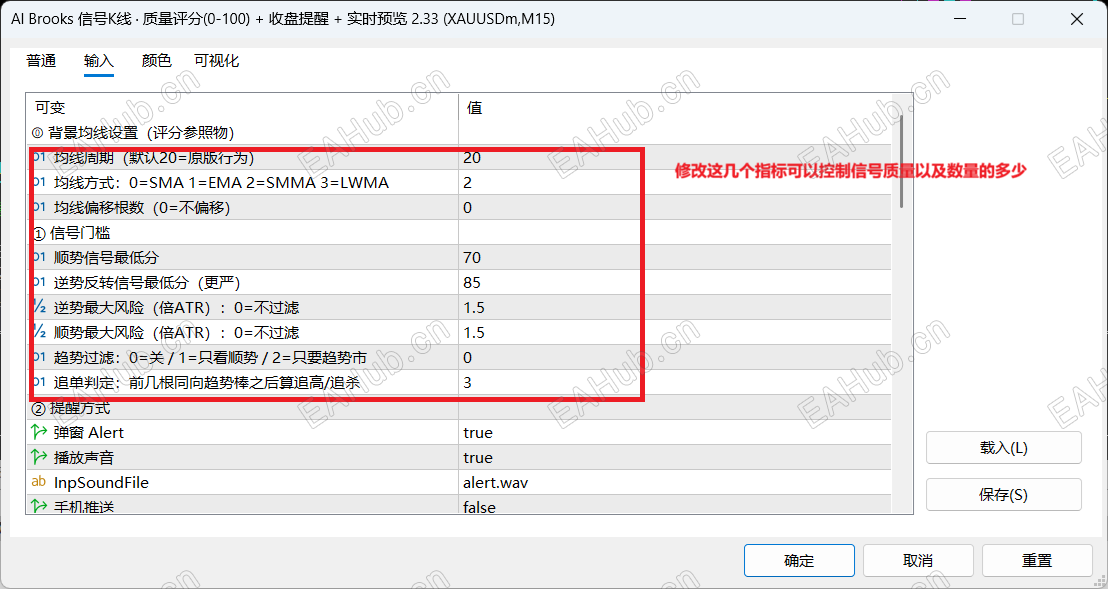
Task: Click the 取消 button
Action: click(x=918, y=561)
